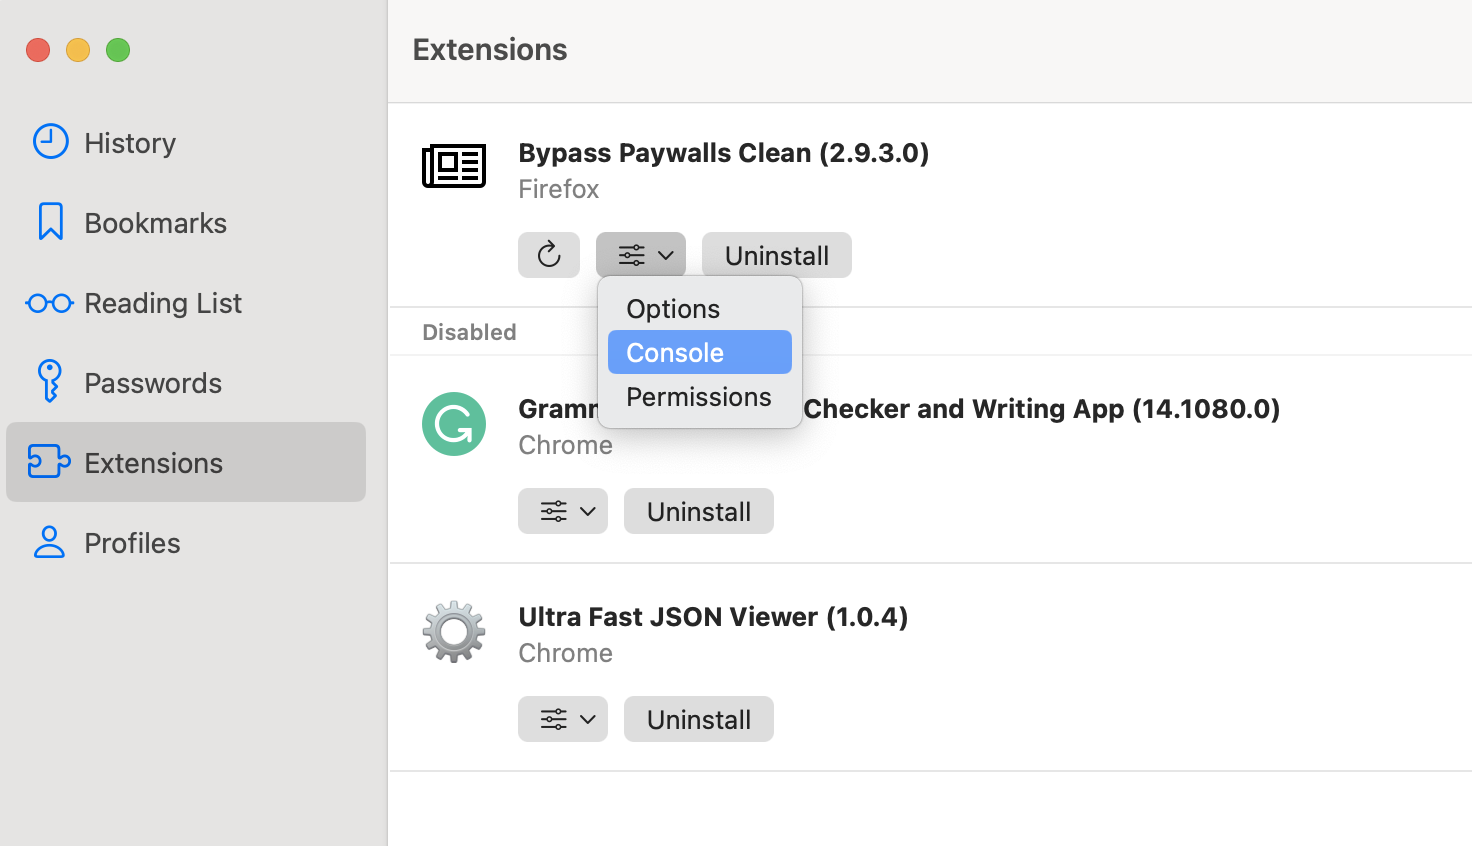Image resolution: width=1472 pixels, height=846 pixels.
Task: Click the Disabled section header
Action: (x=469, y=331)
